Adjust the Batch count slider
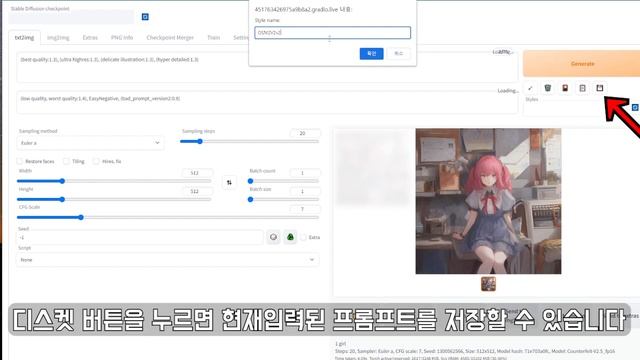The image size is (640, 360). [284, 181]
